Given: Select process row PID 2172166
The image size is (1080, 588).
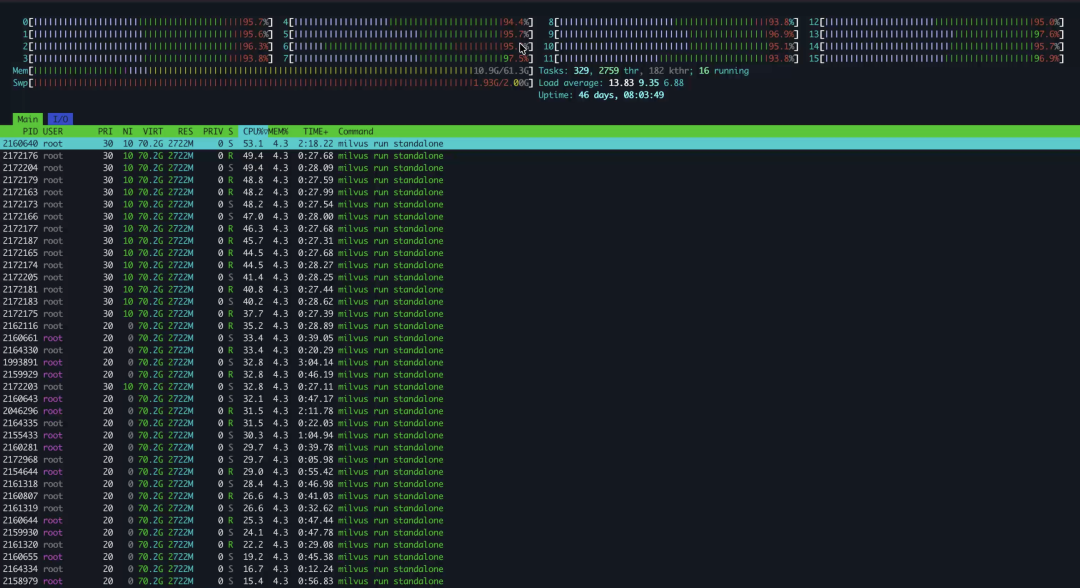Looking at the screenshot, I should pos(540,217).
